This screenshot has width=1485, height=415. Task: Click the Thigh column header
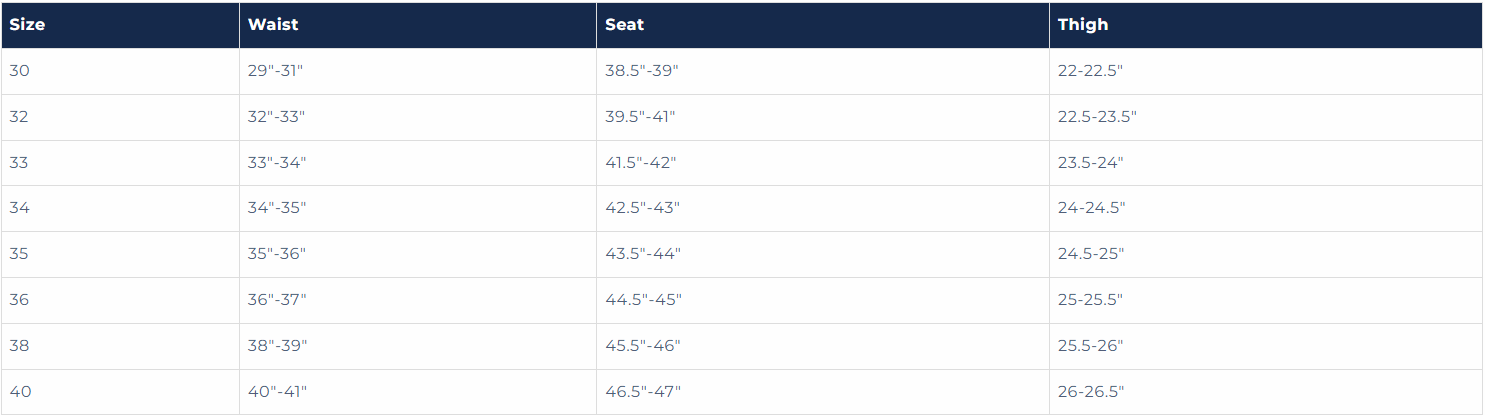(1083, 25)
